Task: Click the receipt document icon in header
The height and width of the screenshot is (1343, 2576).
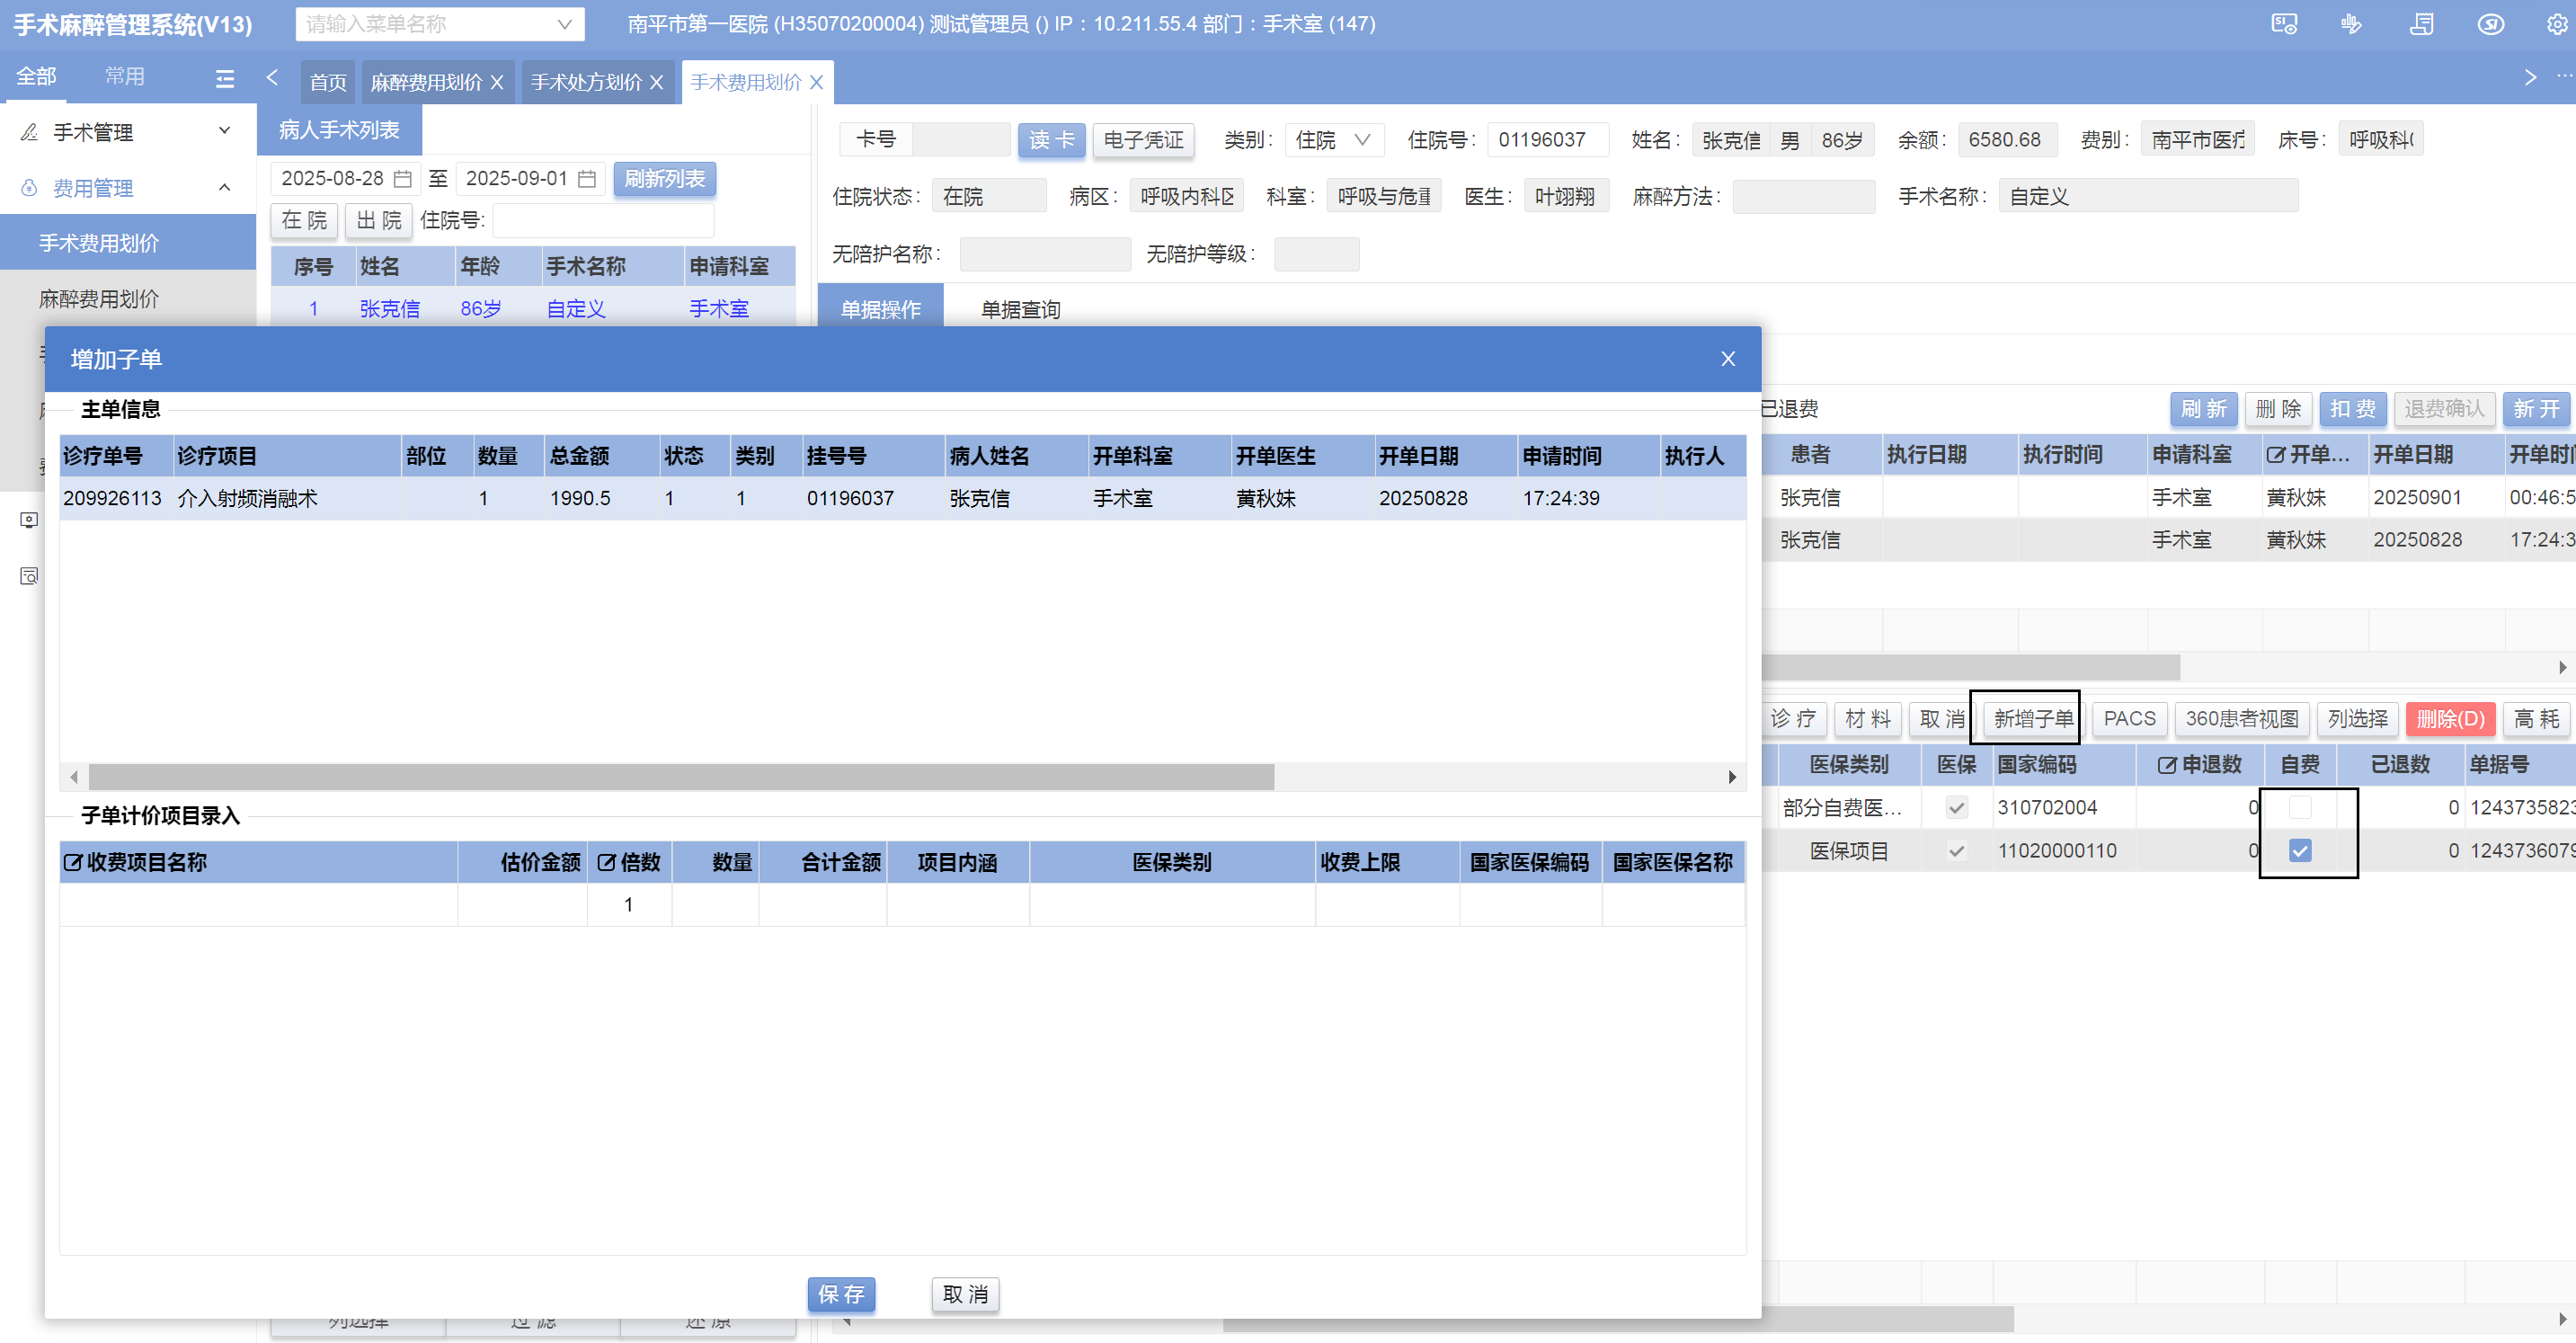Action: pyautogui.click(x=2421, y=24)
